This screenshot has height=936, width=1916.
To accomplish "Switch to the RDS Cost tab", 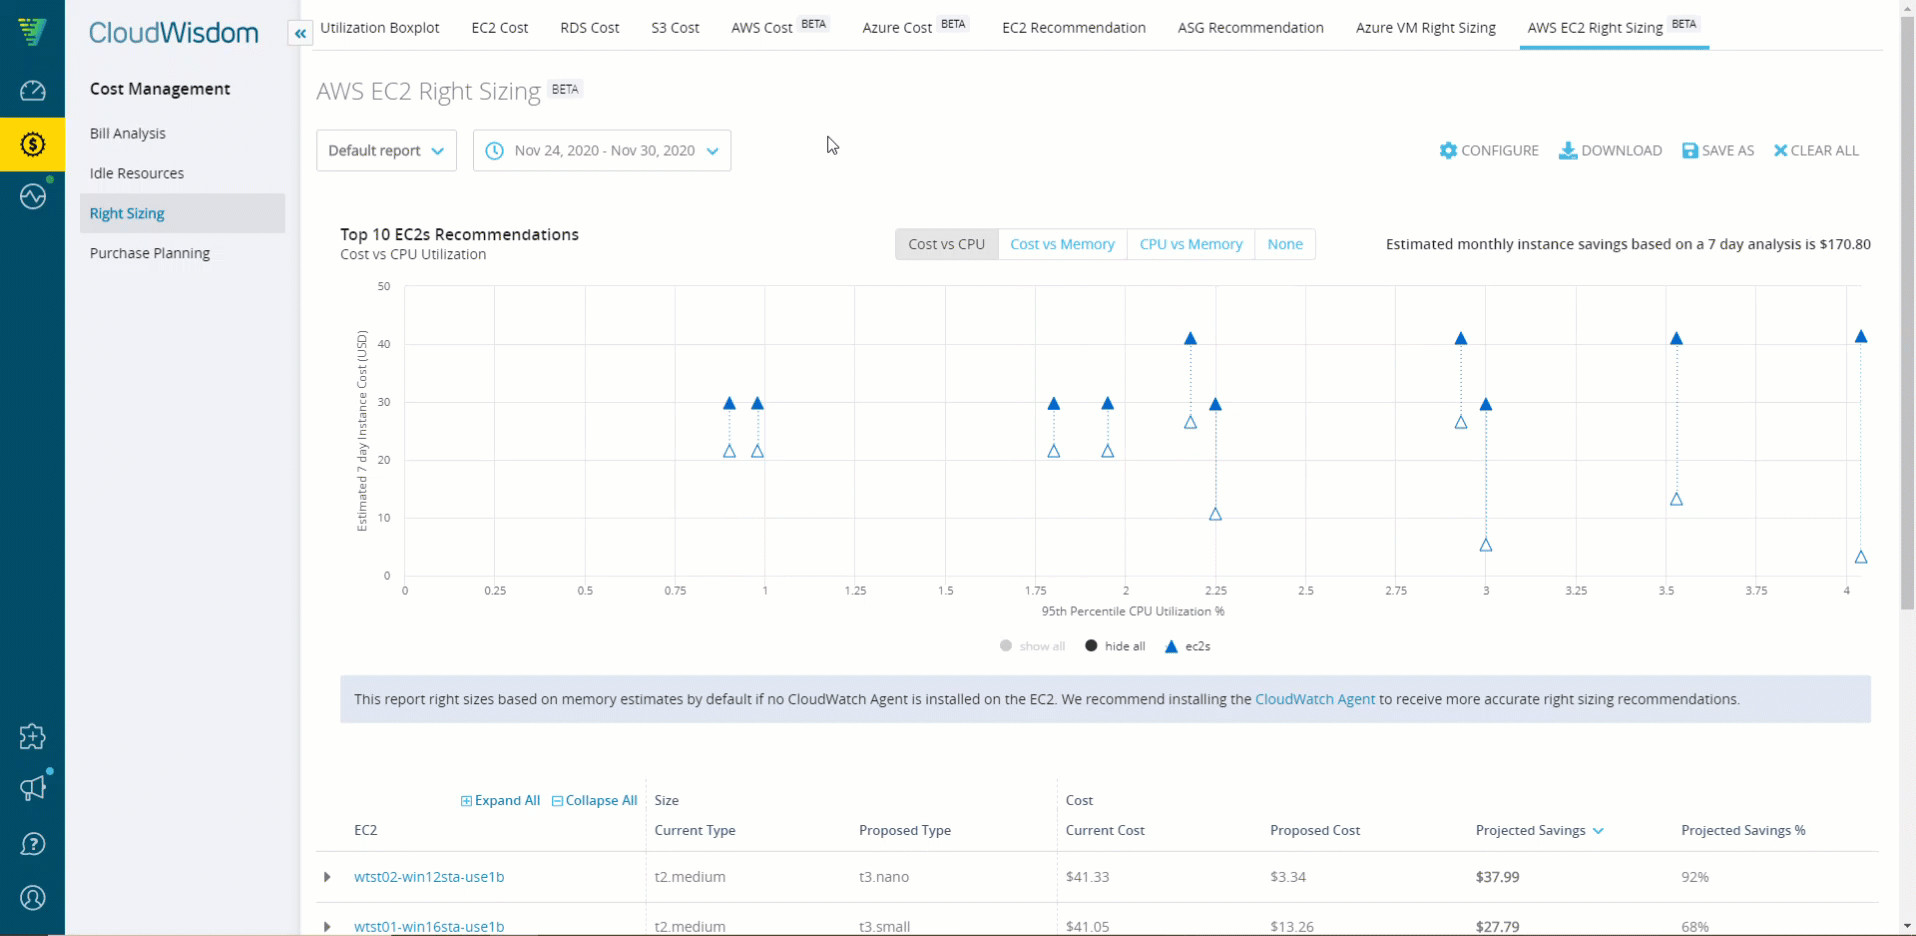I will pyautogui.click(x=589, y=27).
